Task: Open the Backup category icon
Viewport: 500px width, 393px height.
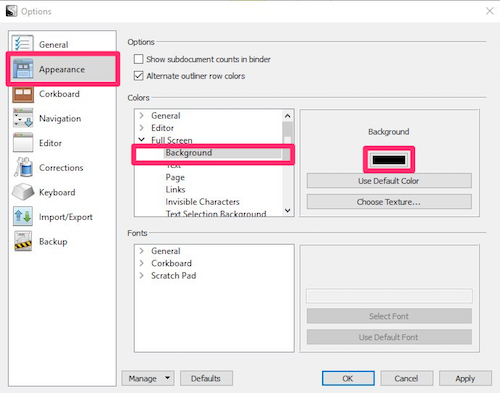Action: coord(23,241)
